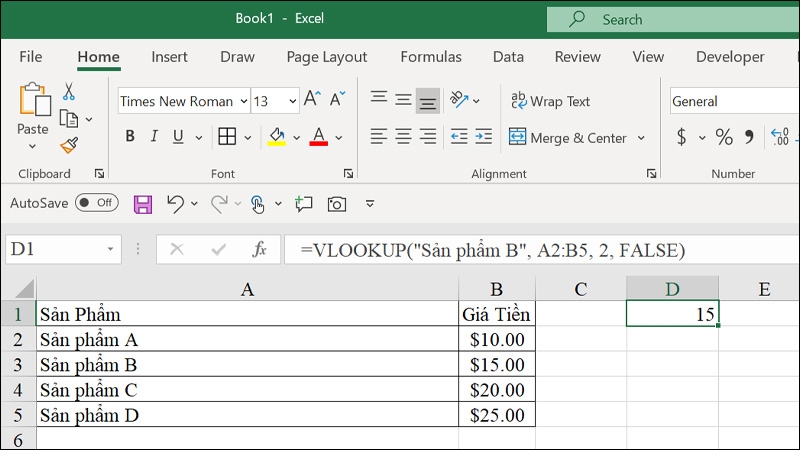Open the Merge & Center dropdown arrow
Screen dimensions: 800x450
[x=641, y=138]
